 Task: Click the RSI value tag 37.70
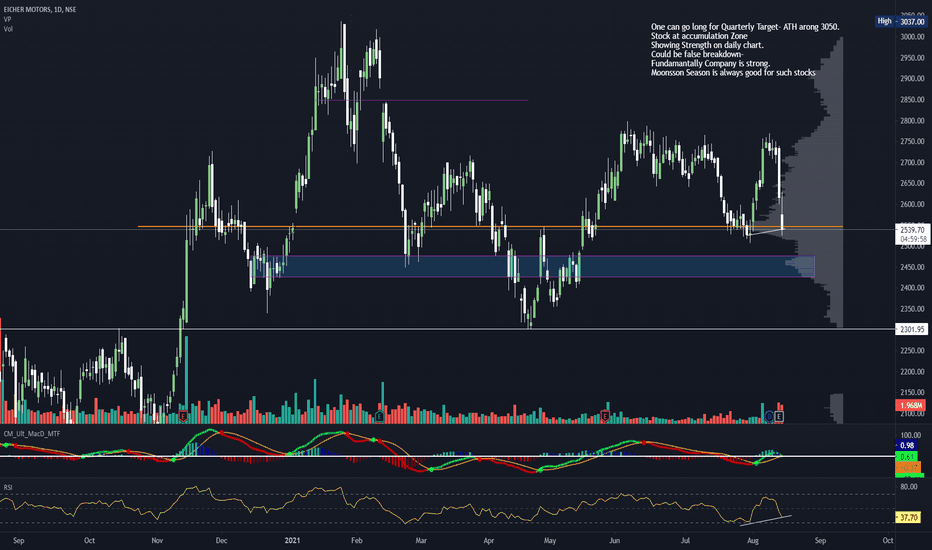click(909, 518)
